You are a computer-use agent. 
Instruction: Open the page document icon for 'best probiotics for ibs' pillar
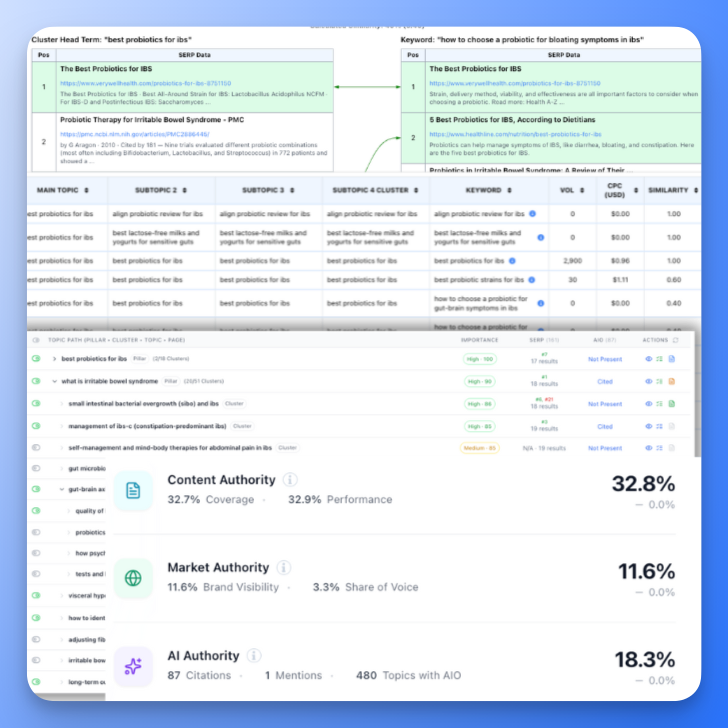(x=672, y=359)
